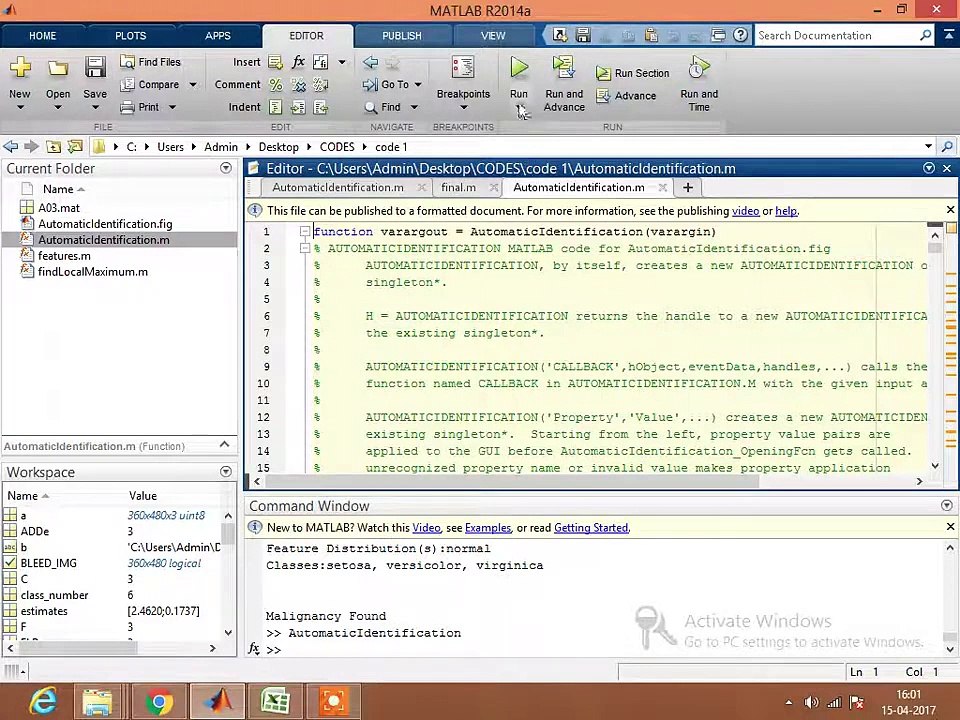Insert function fx icon

click(x=298, y=62)
